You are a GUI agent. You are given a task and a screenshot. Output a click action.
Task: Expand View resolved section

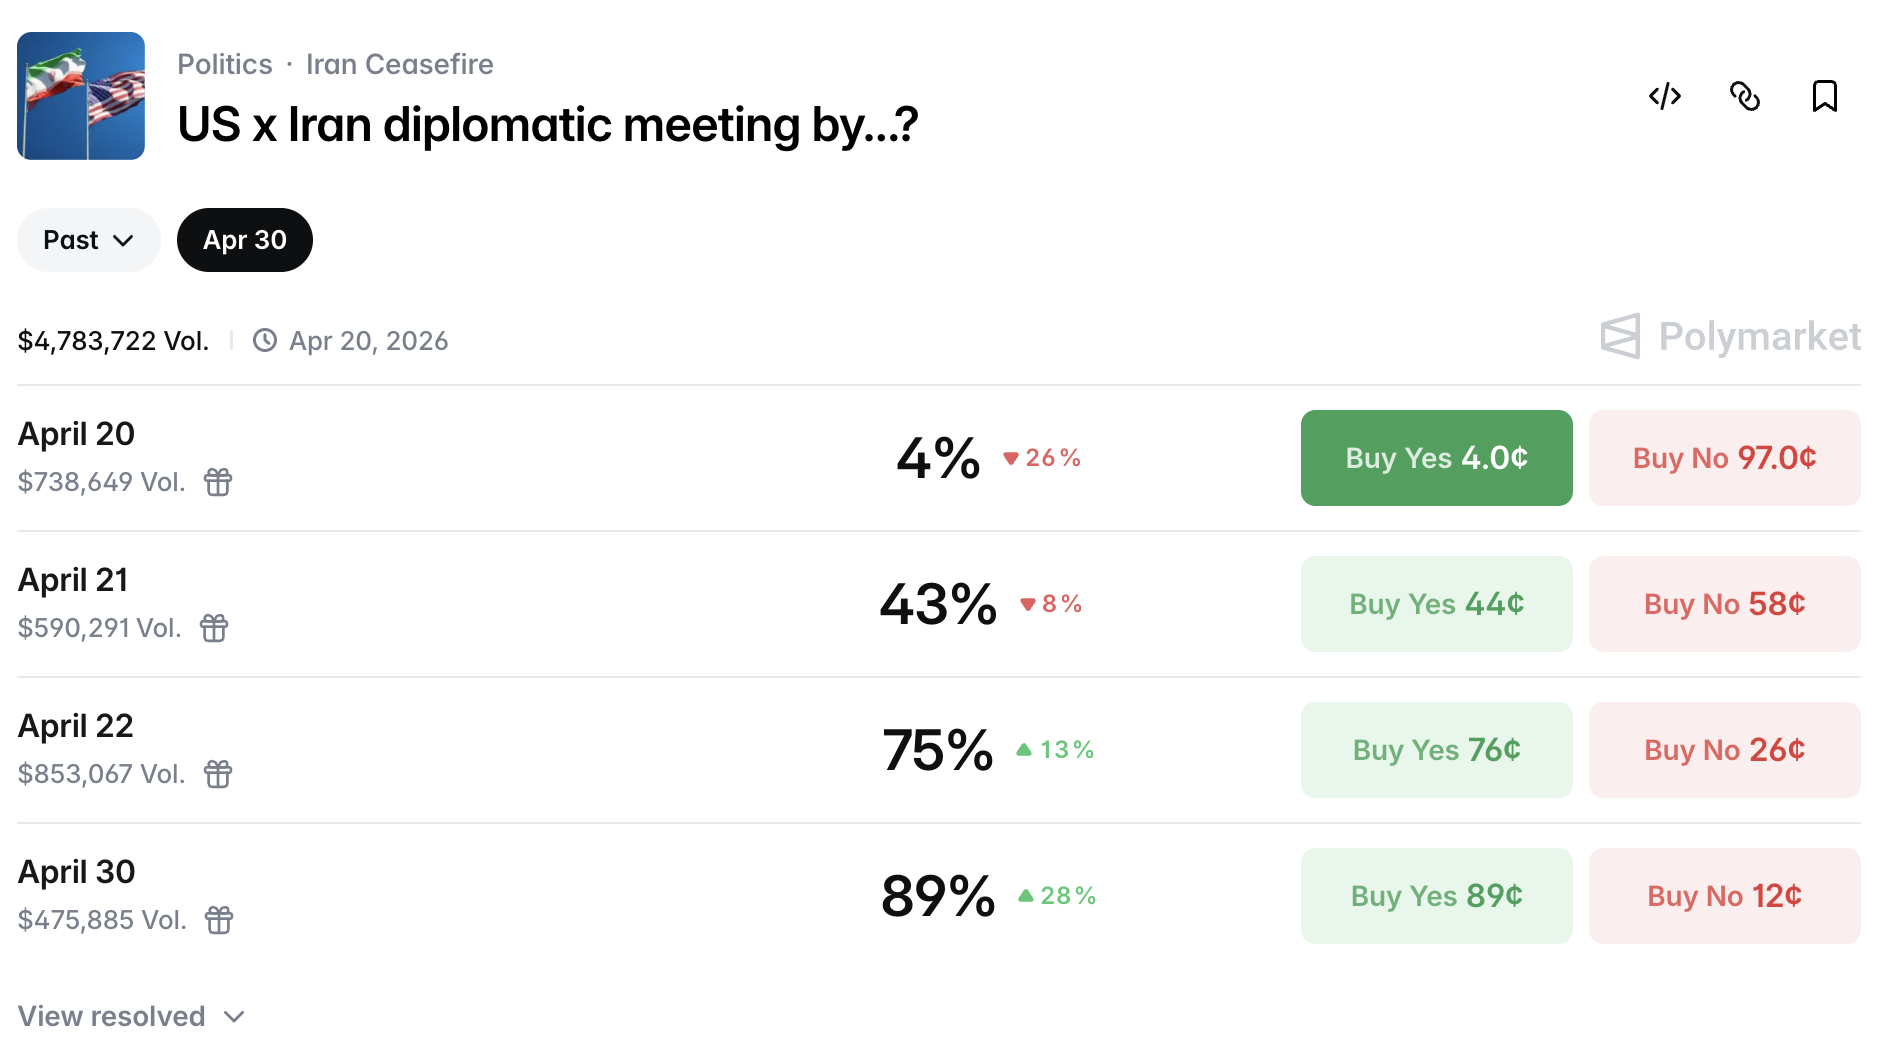130,1016
